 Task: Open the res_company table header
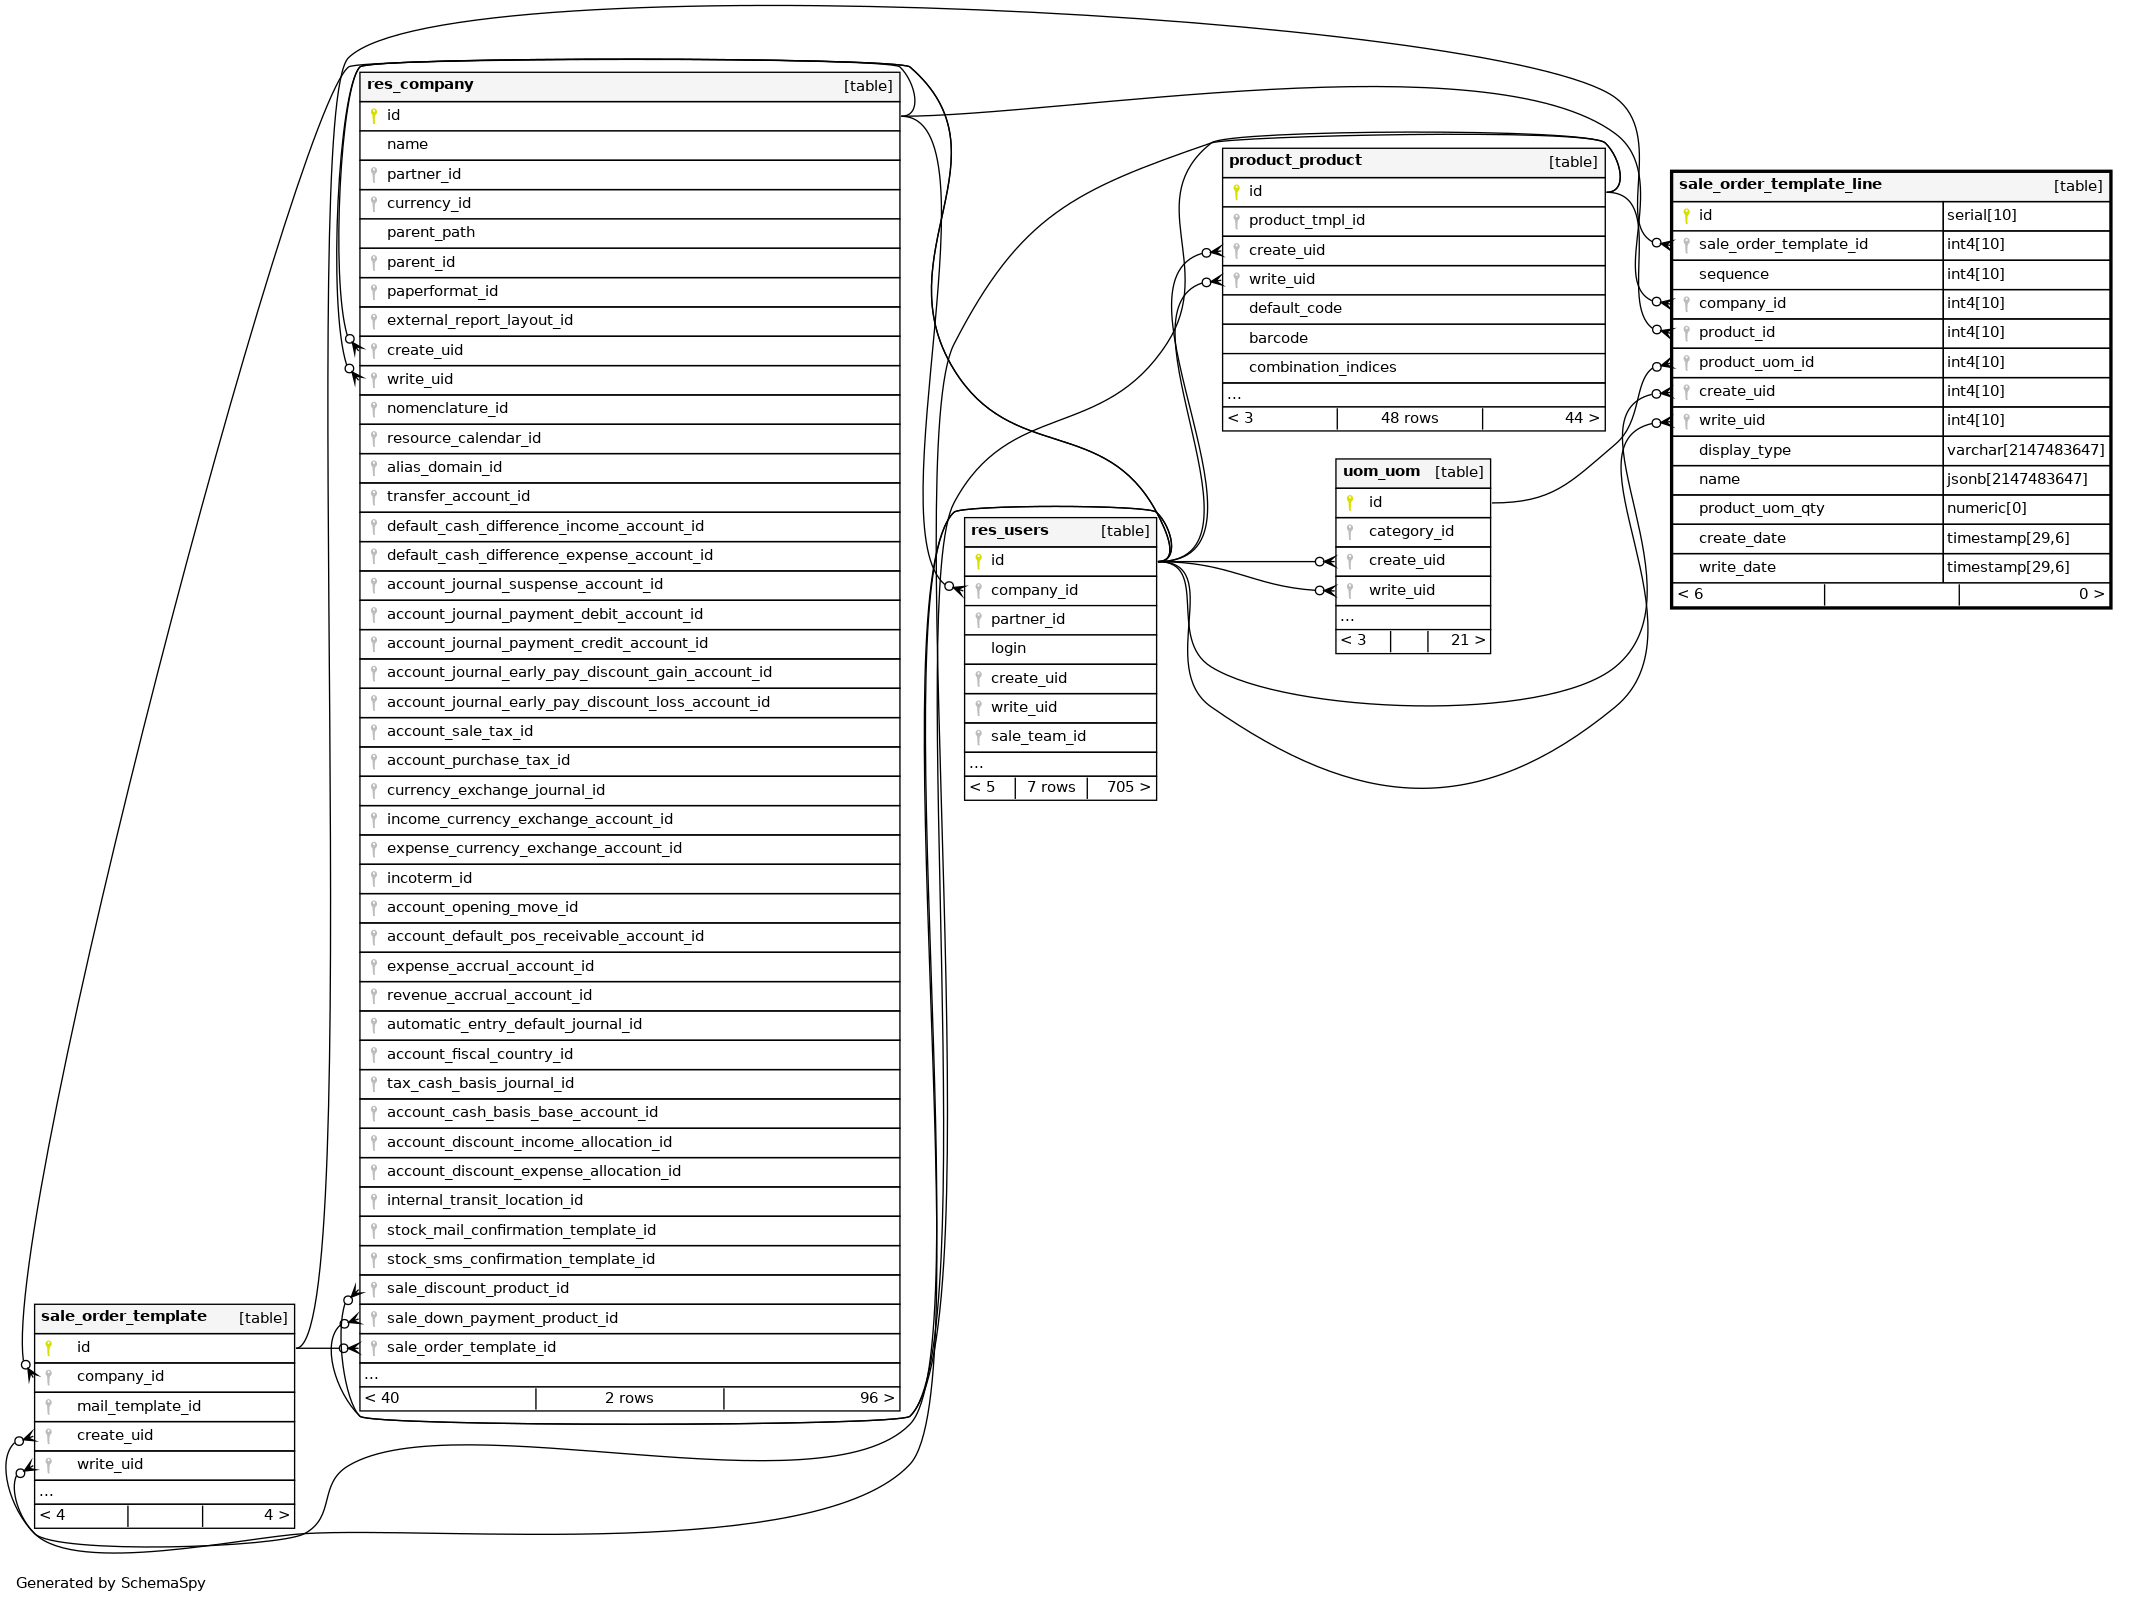pyautogui.click(x=420, y=85)
